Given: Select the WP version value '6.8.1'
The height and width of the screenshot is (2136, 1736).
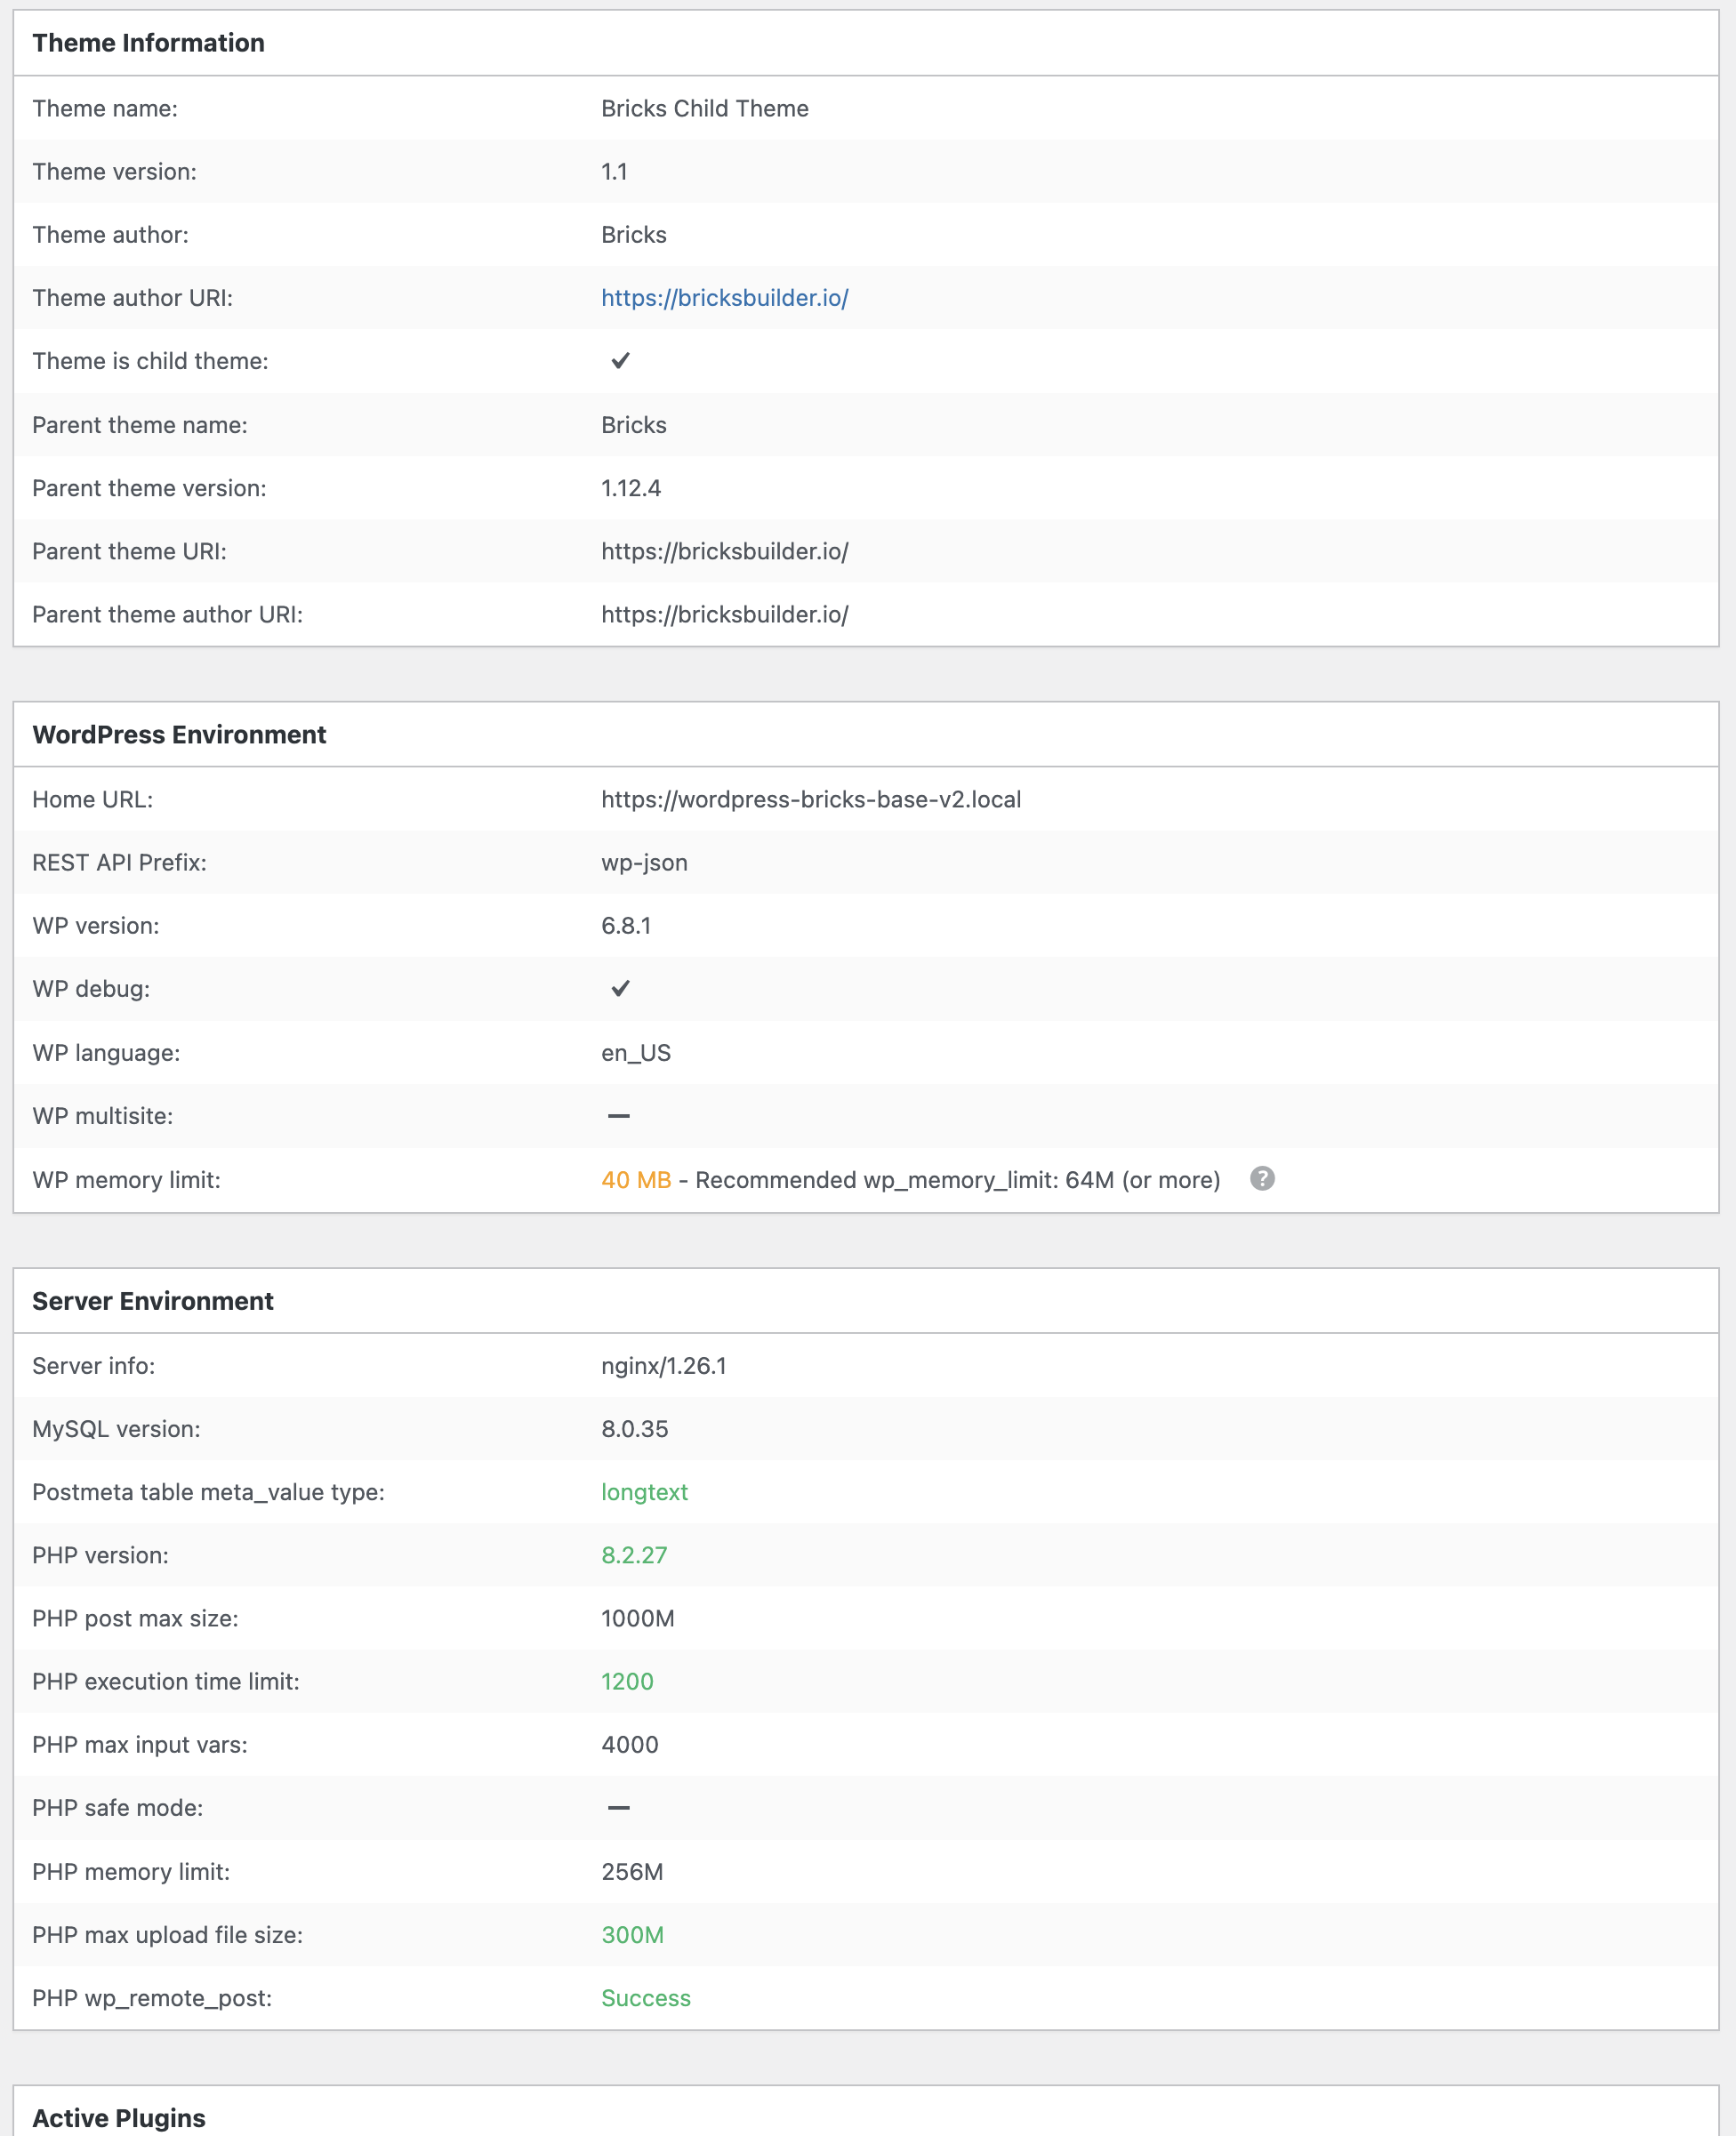Looking at the screenshot, I should [626, 926].
